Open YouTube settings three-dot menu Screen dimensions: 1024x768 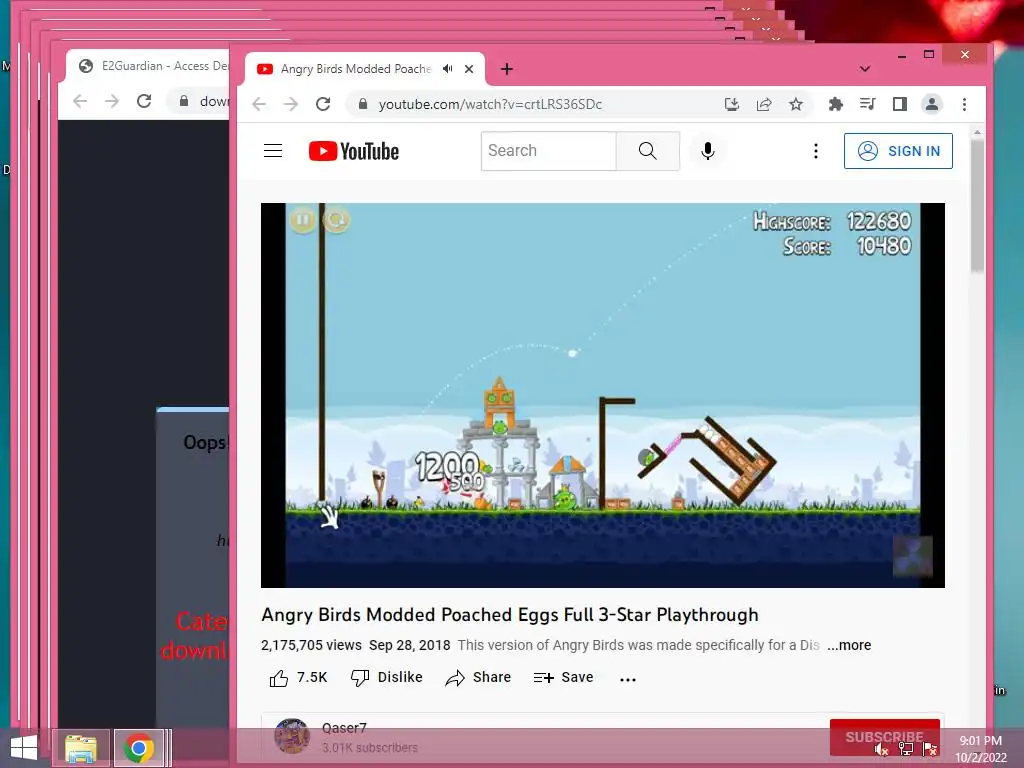point(816,151)
